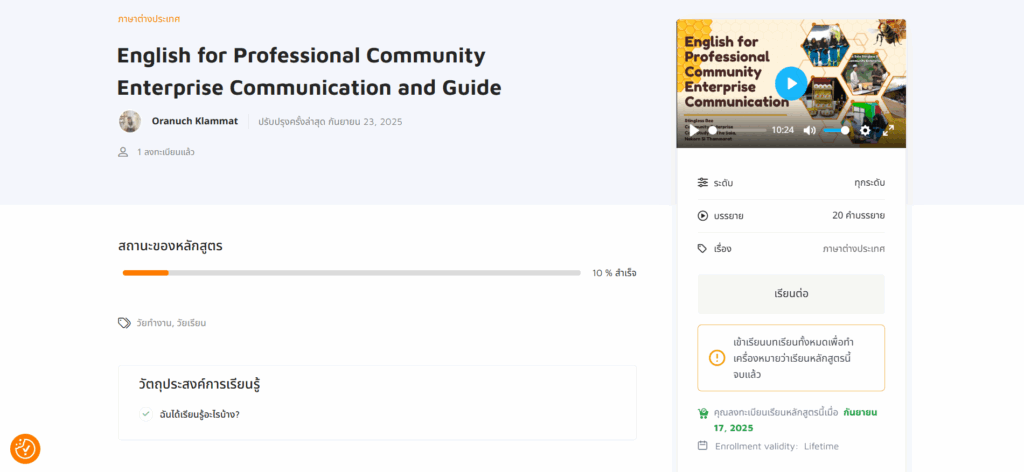The height and width of the screenshot is (472, 1024).
Task: Click the วัยเรียน tag link
Action: pyautogui.click(x=191, y=323)
